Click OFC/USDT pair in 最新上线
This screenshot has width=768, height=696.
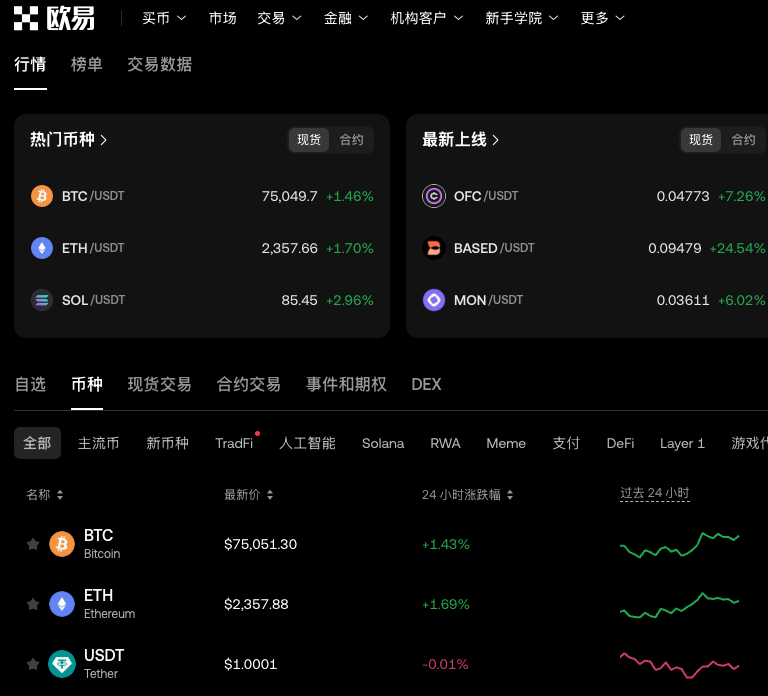[x=486, y=196]
